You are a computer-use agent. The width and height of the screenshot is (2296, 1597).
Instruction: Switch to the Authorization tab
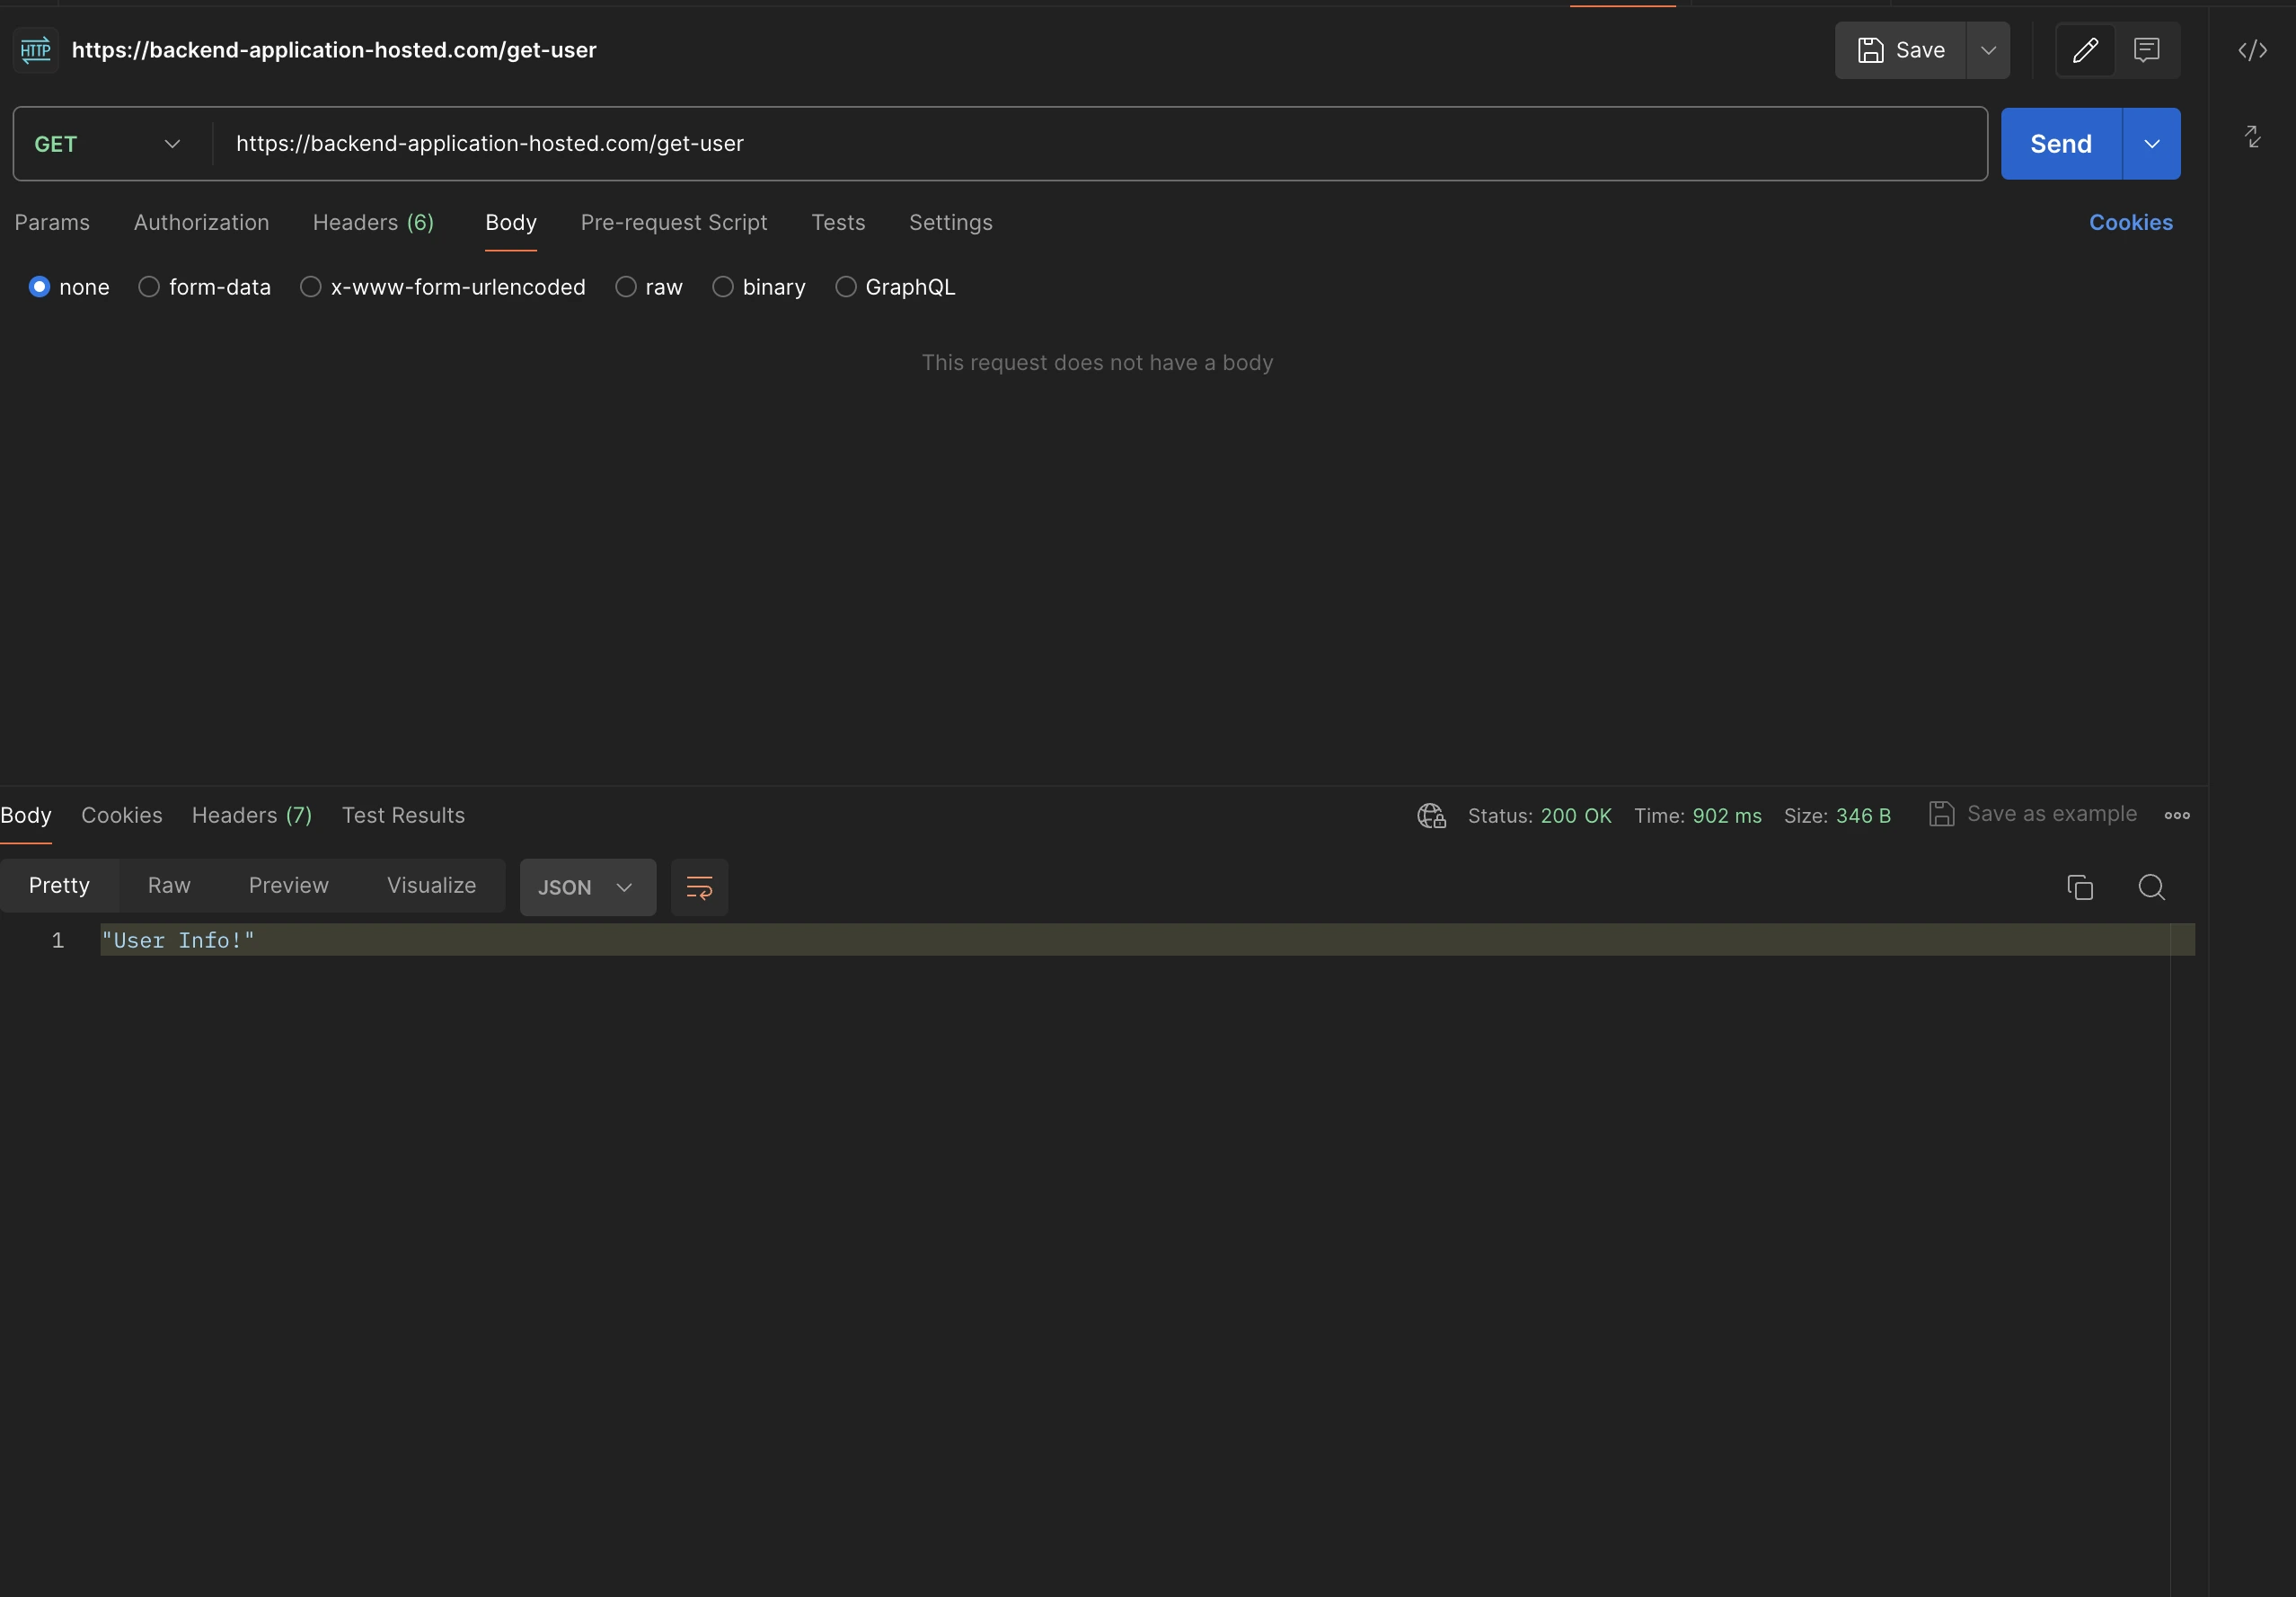[202, 223]
